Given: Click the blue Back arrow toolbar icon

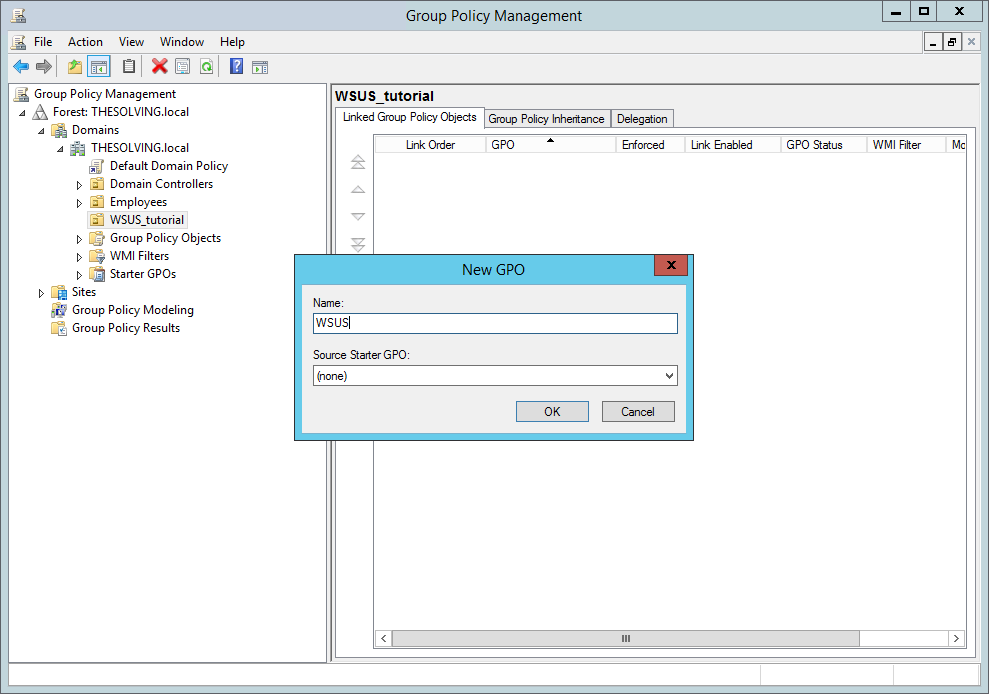Looking at the screenshot, I should click(x=21, y=66).
